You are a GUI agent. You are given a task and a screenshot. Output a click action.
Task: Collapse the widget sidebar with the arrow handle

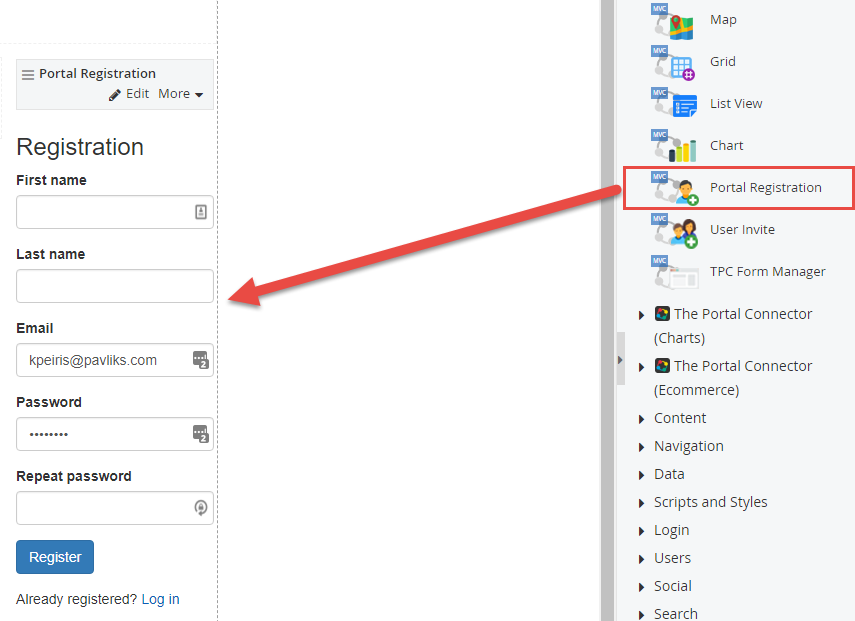(x=621, y=360)
